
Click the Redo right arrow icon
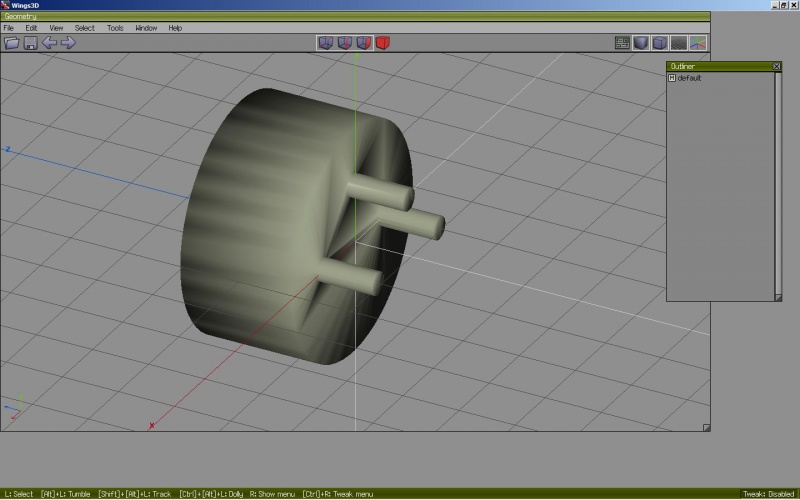coord(68,43)
